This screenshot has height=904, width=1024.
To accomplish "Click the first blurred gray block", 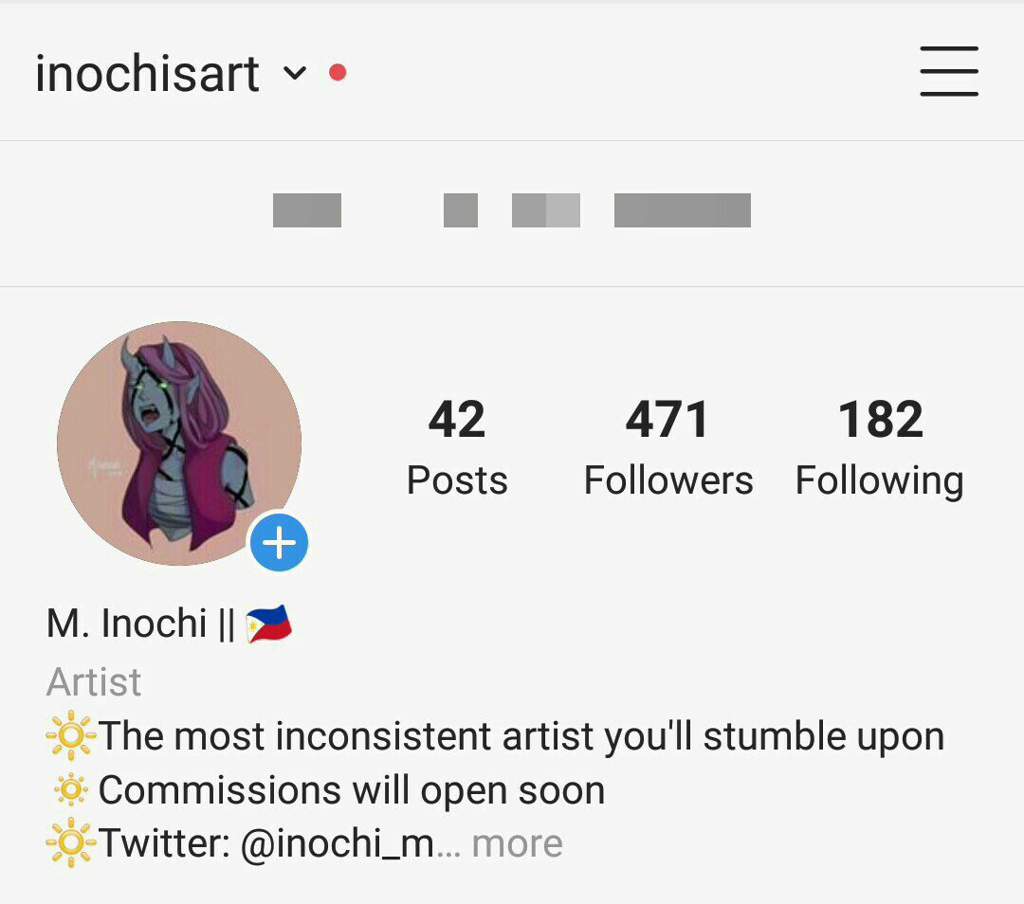I will tap(307, 210).
